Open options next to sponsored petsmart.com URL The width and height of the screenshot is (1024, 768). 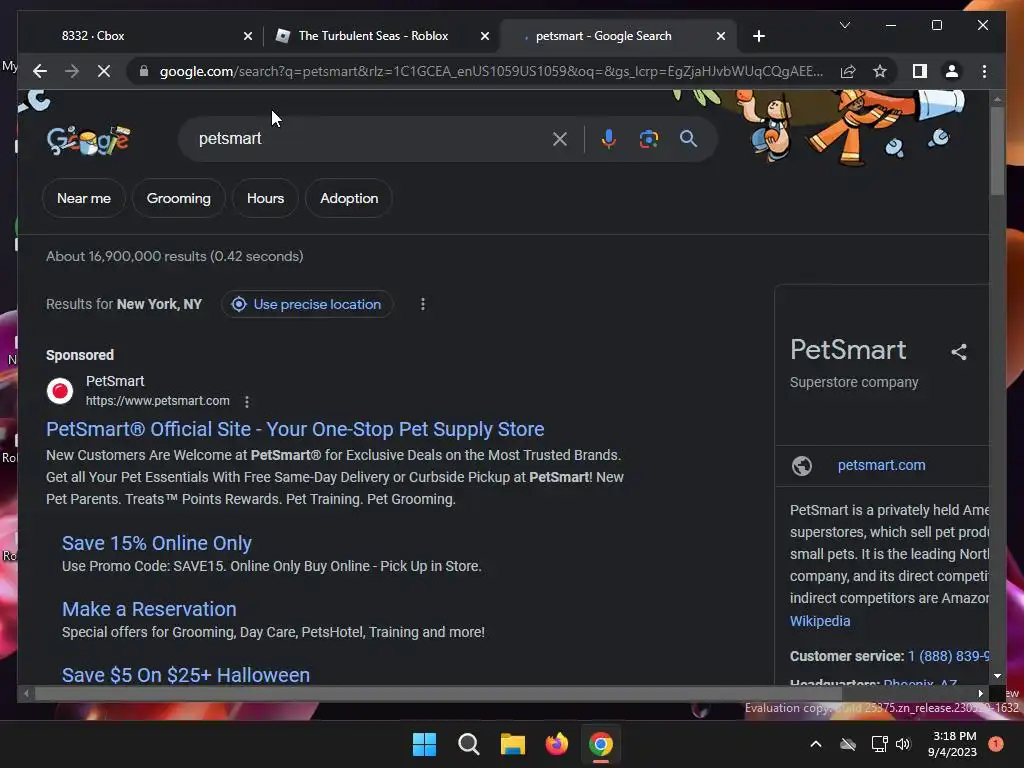(x=247, y=402)
